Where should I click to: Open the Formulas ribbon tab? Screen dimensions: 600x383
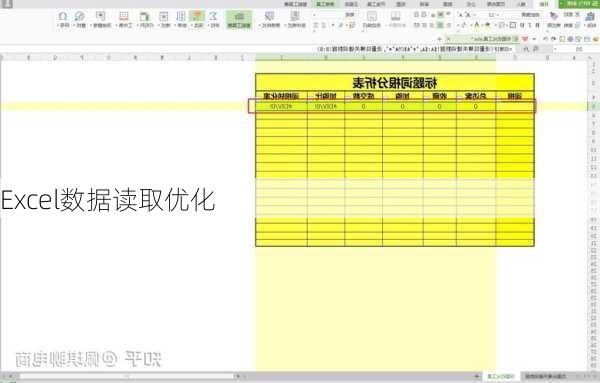[471, 4]
